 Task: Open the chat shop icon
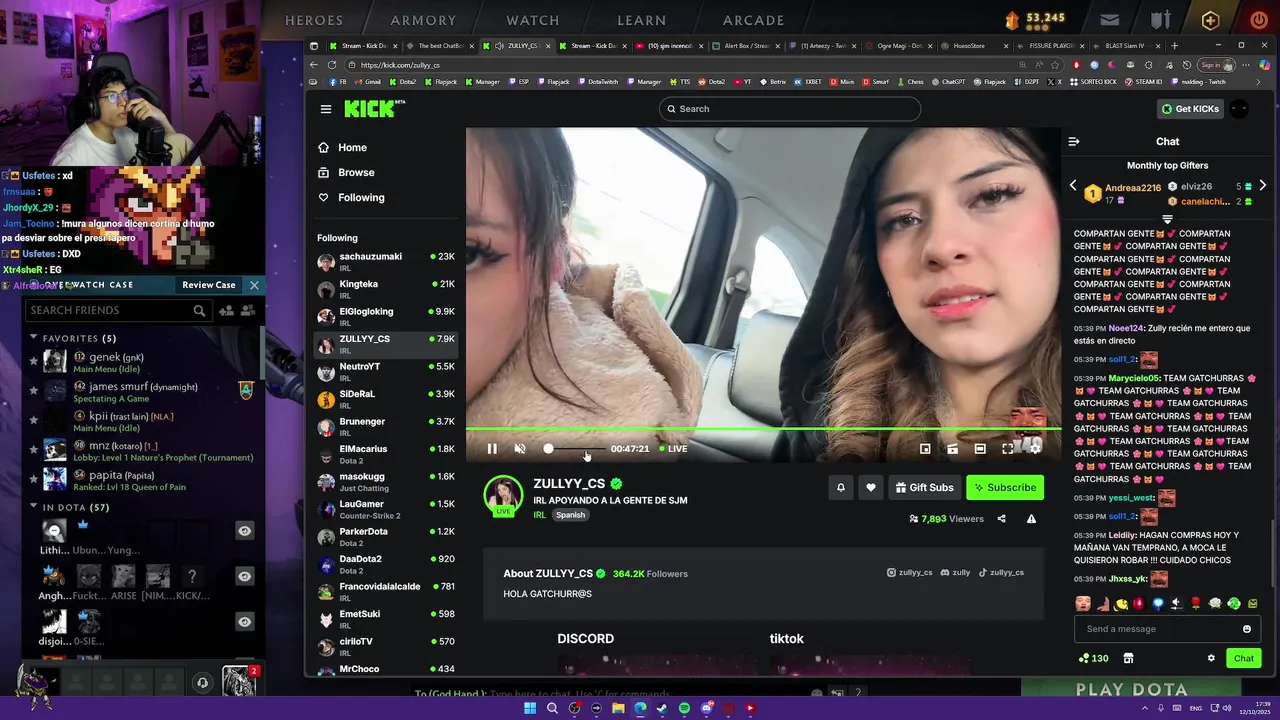tap(1128, 658)
